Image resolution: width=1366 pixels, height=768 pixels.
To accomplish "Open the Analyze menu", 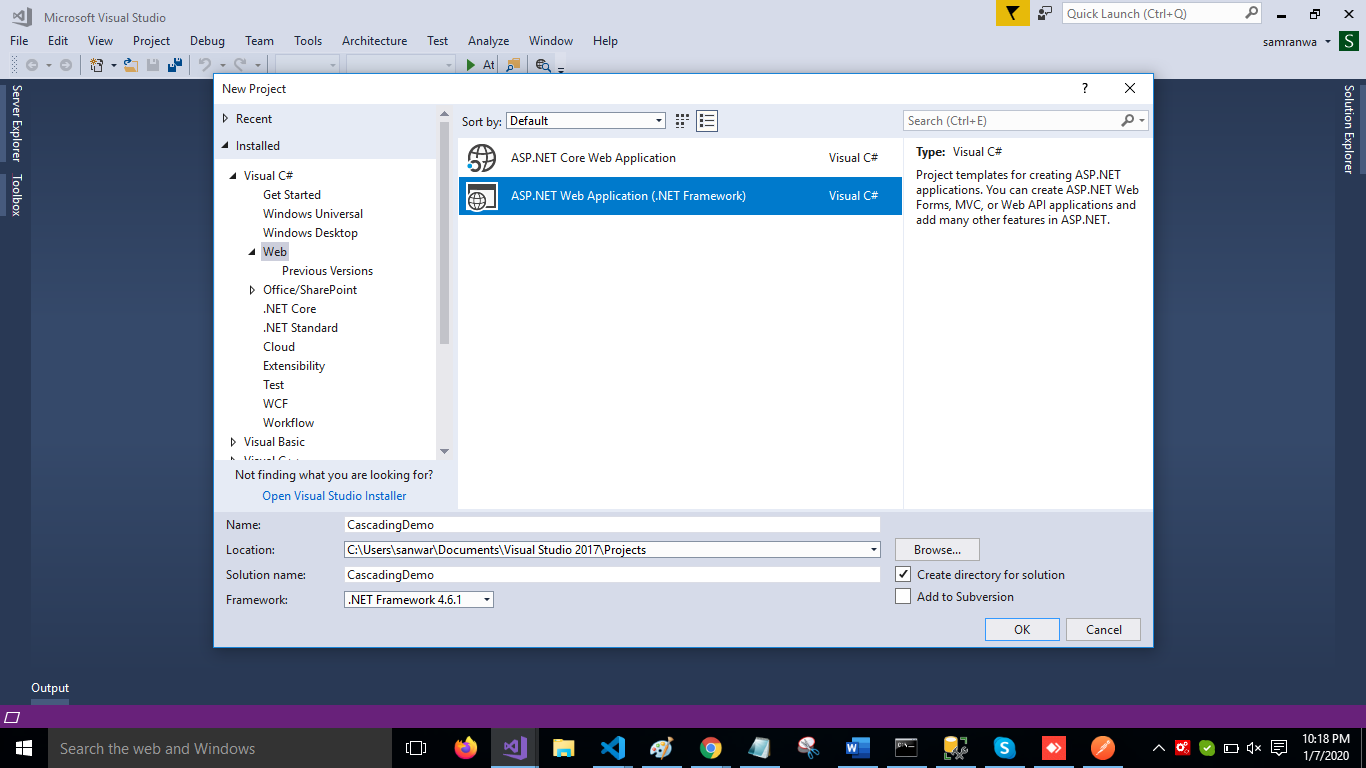I will pos(488,41).
